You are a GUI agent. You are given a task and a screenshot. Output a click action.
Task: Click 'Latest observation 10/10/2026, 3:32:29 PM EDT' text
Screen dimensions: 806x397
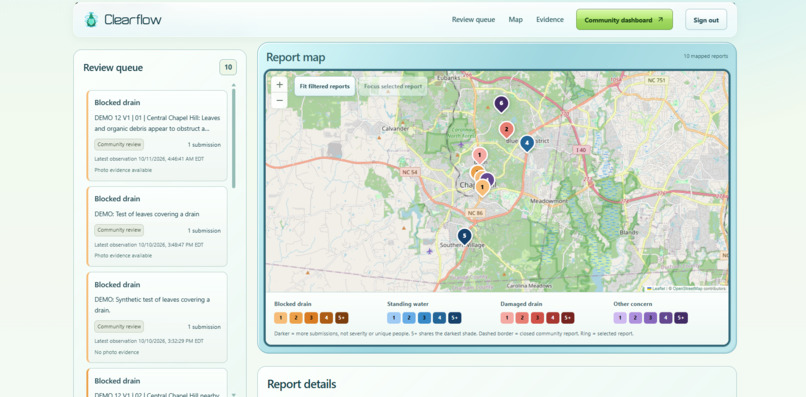[149, 341]
